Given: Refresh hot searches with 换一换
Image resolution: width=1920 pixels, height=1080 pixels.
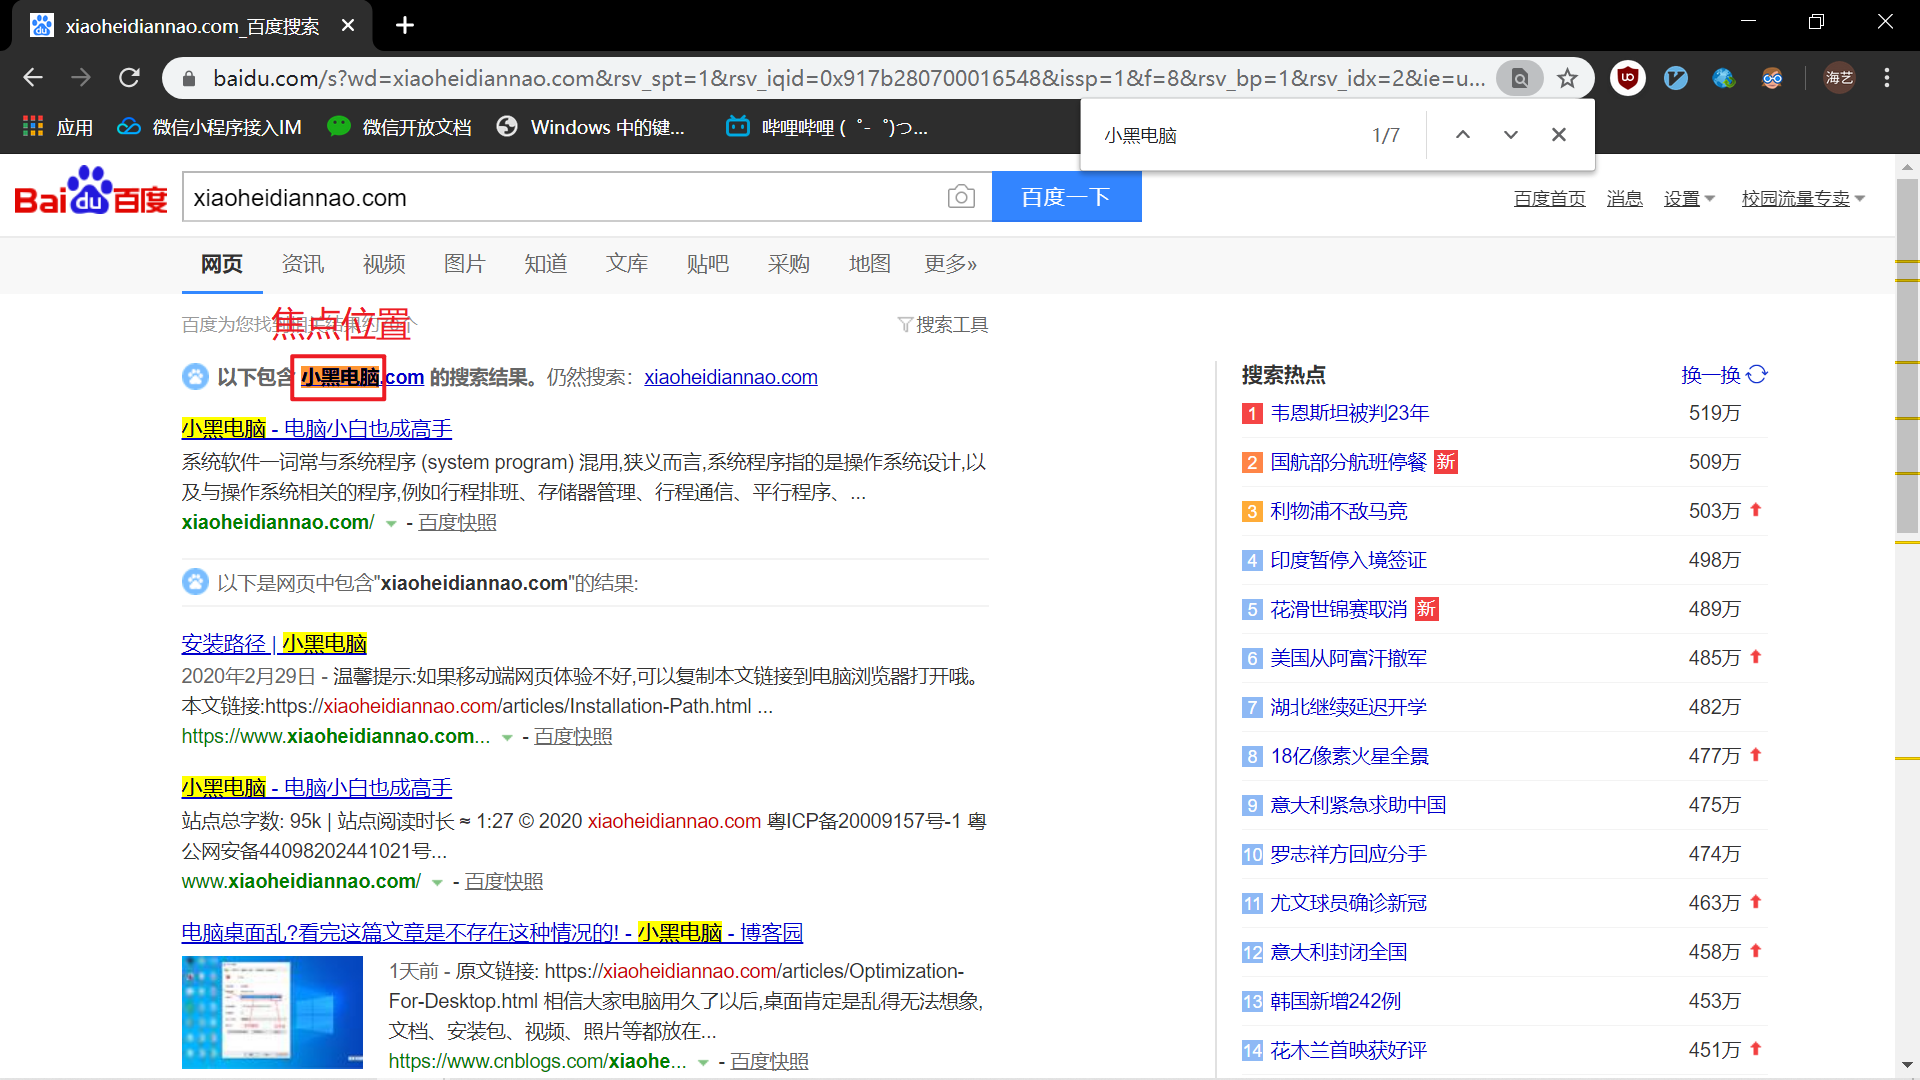Looking at the screenshot, I should coord(1724,375).
